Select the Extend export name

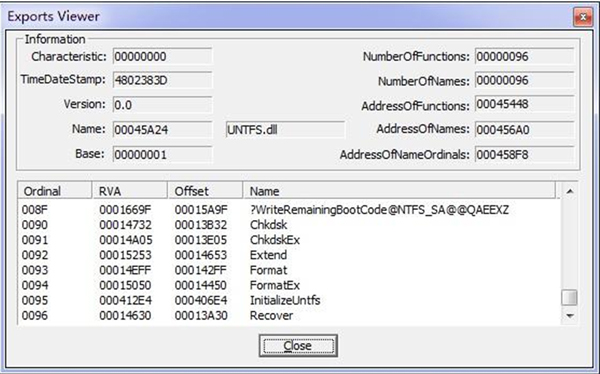point(268,255)
